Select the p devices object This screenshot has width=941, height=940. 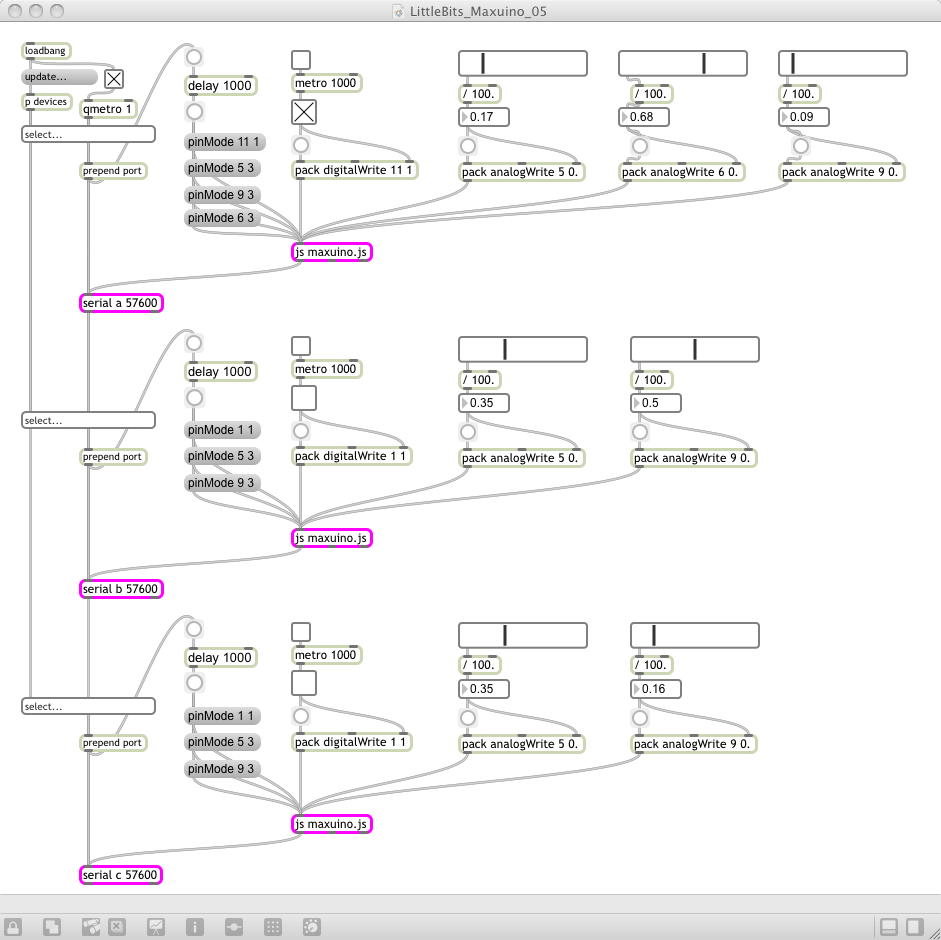pos(47,102)
